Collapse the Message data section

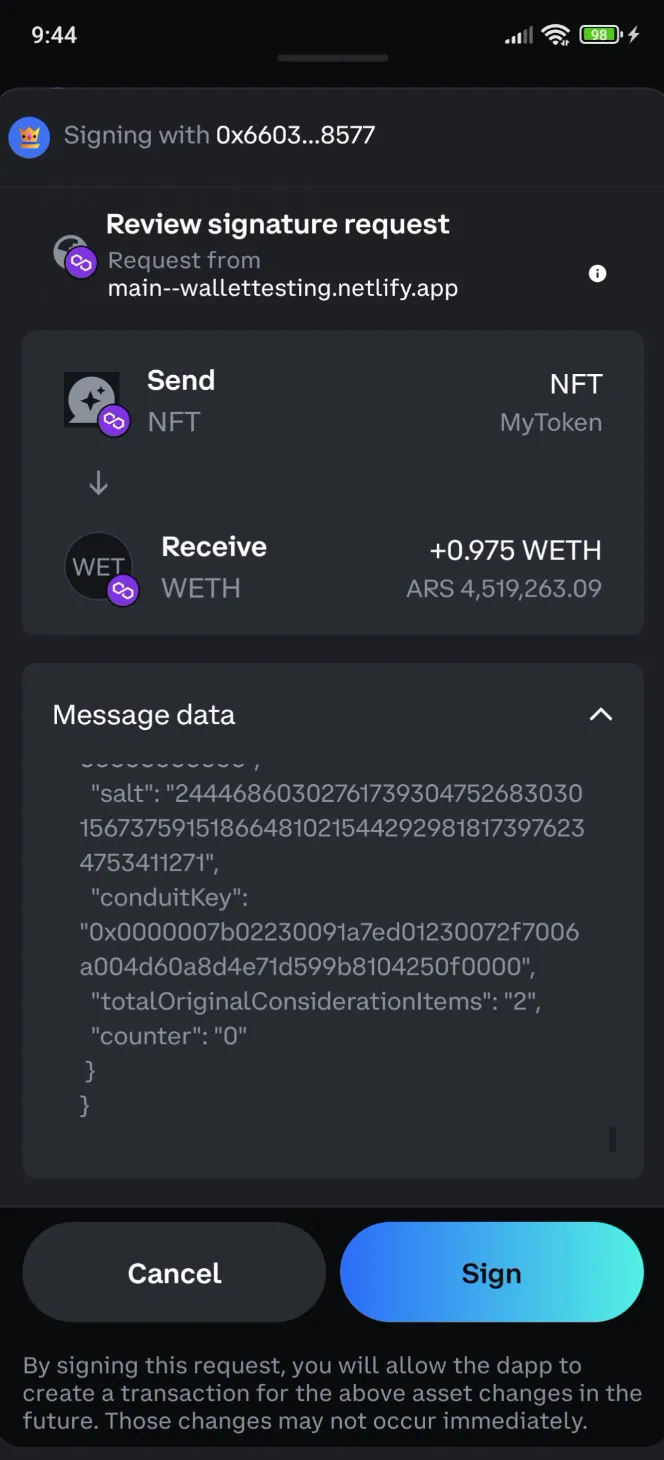(600, 714)
